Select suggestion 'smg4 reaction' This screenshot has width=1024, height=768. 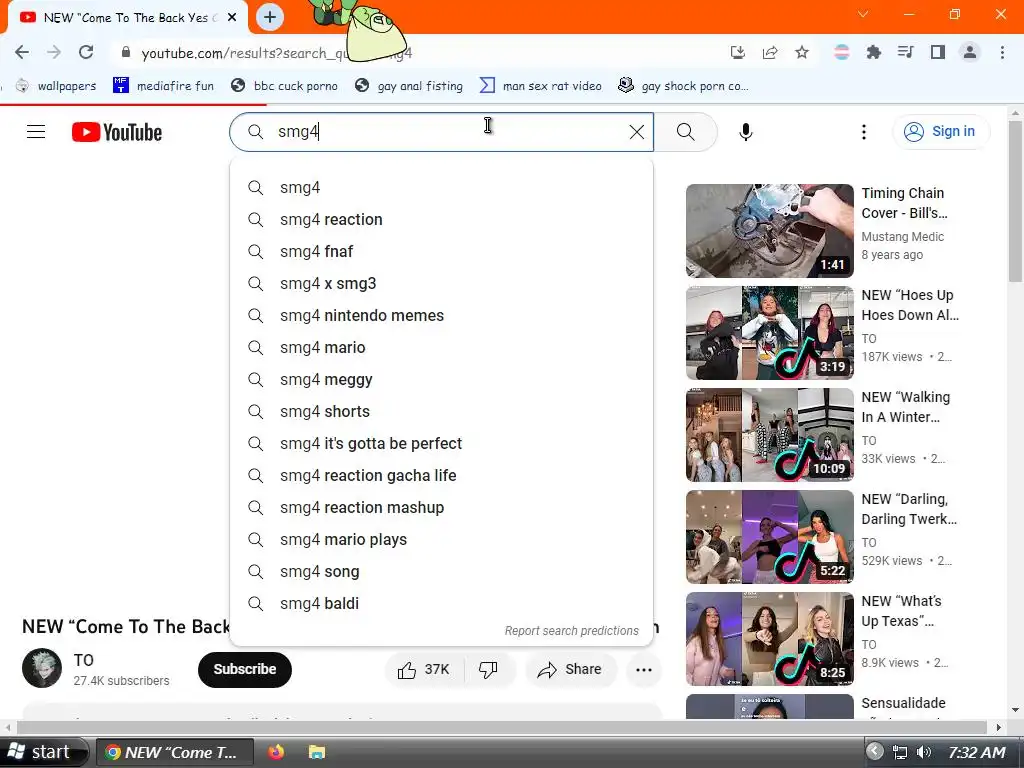[441, 219]
